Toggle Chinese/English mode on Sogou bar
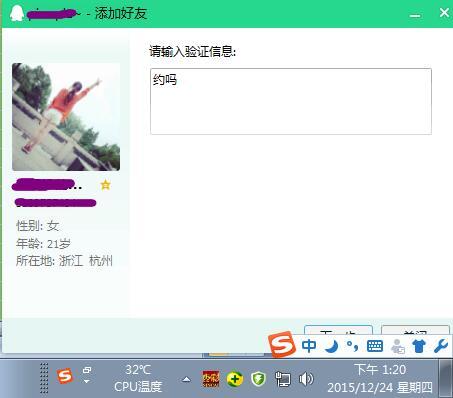 (309, 346)
